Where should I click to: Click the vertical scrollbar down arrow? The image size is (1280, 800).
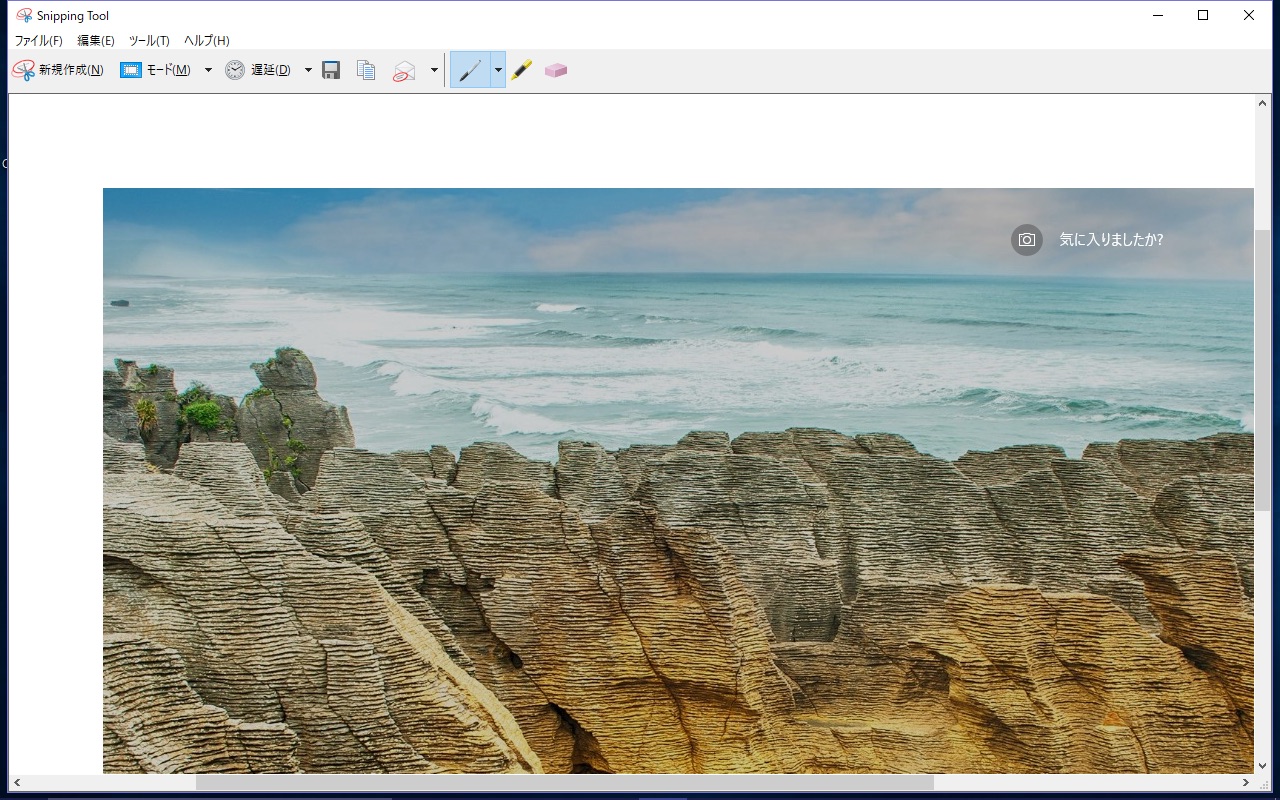pyautogui.click(x=1263, y=765)
